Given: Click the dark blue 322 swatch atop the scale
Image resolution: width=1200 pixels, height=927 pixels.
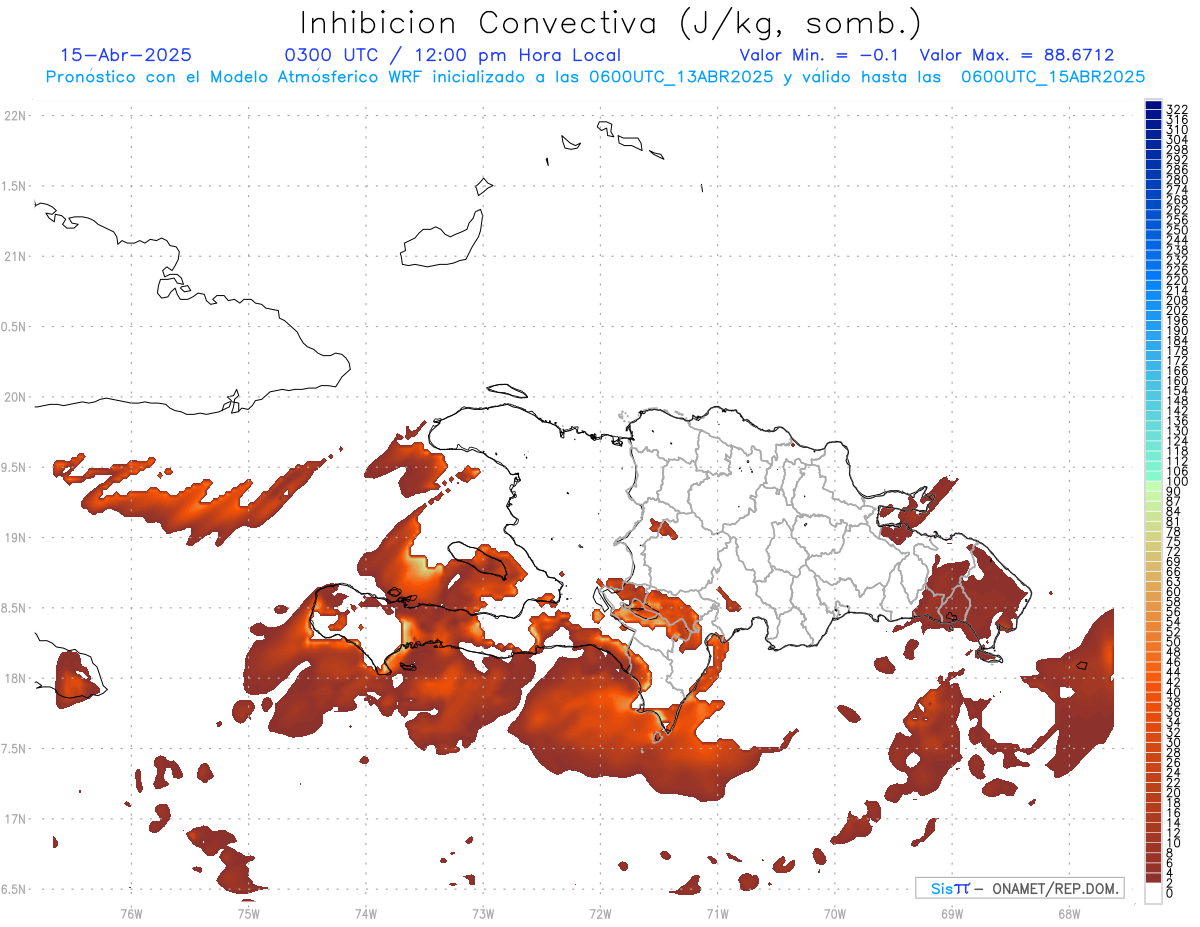Looking at the screenshot, I should (x=1154, y=106).
